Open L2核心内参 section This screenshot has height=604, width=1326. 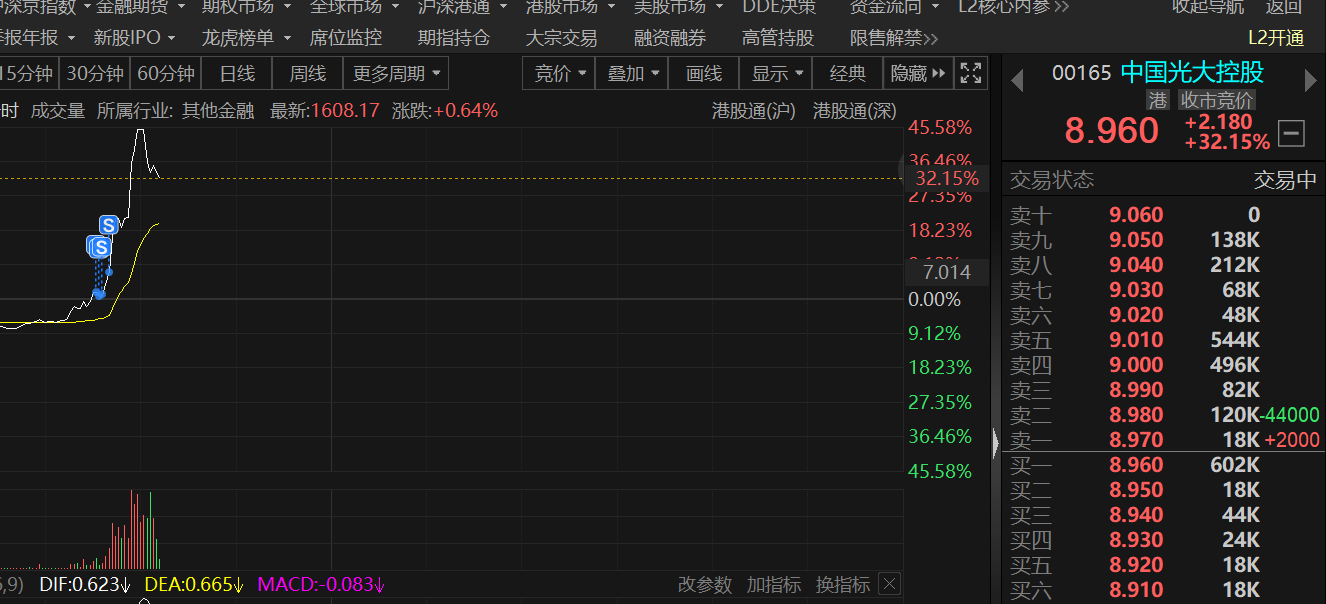[1013, 7]
